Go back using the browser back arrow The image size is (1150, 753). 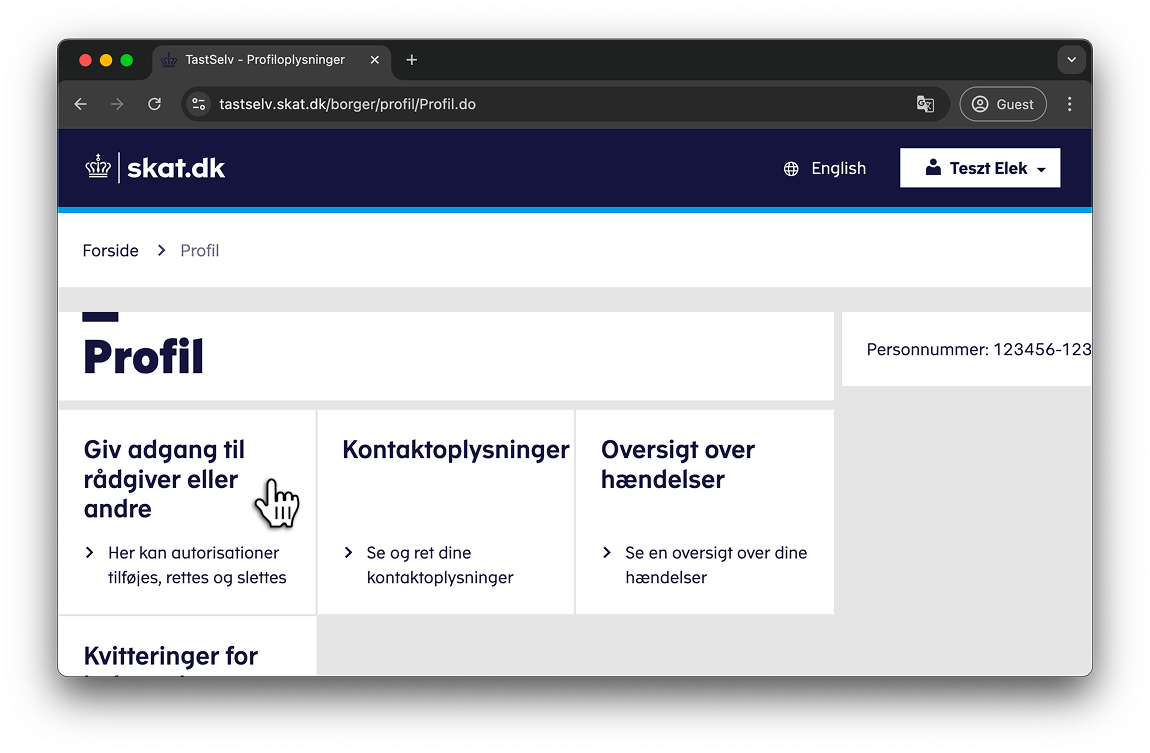81,104
